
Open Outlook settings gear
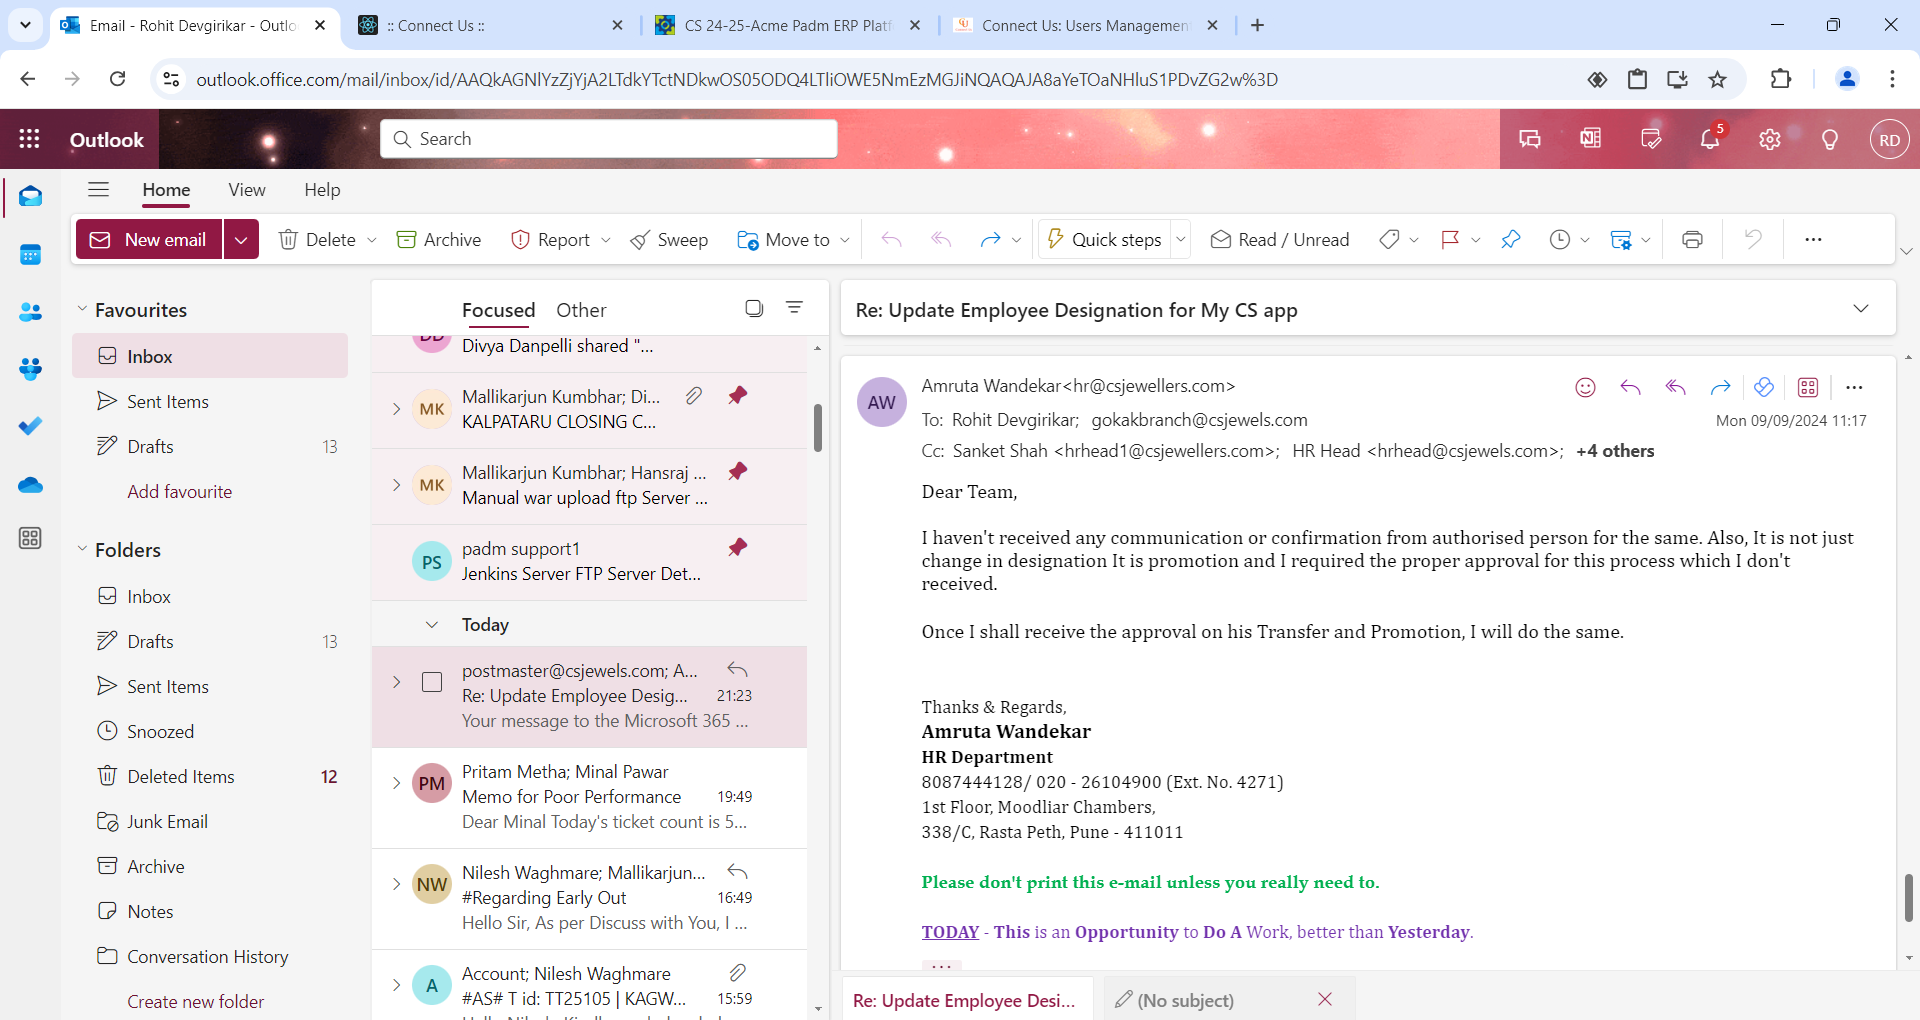(x=1770, y=139)
